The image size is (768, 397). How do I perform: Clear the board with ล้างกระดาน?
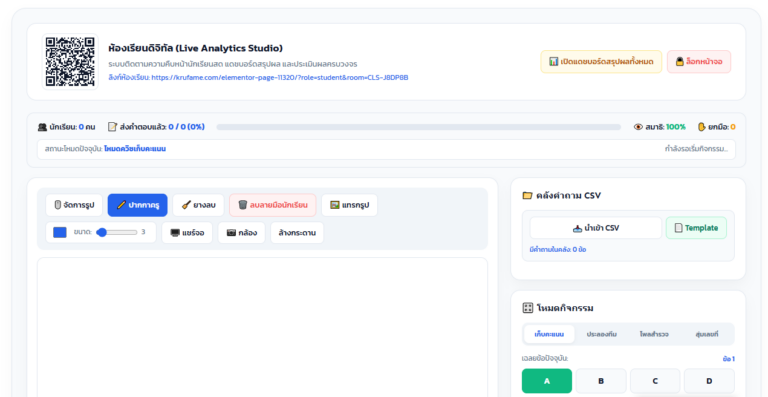pyautogui.click(x=297, y=233)
